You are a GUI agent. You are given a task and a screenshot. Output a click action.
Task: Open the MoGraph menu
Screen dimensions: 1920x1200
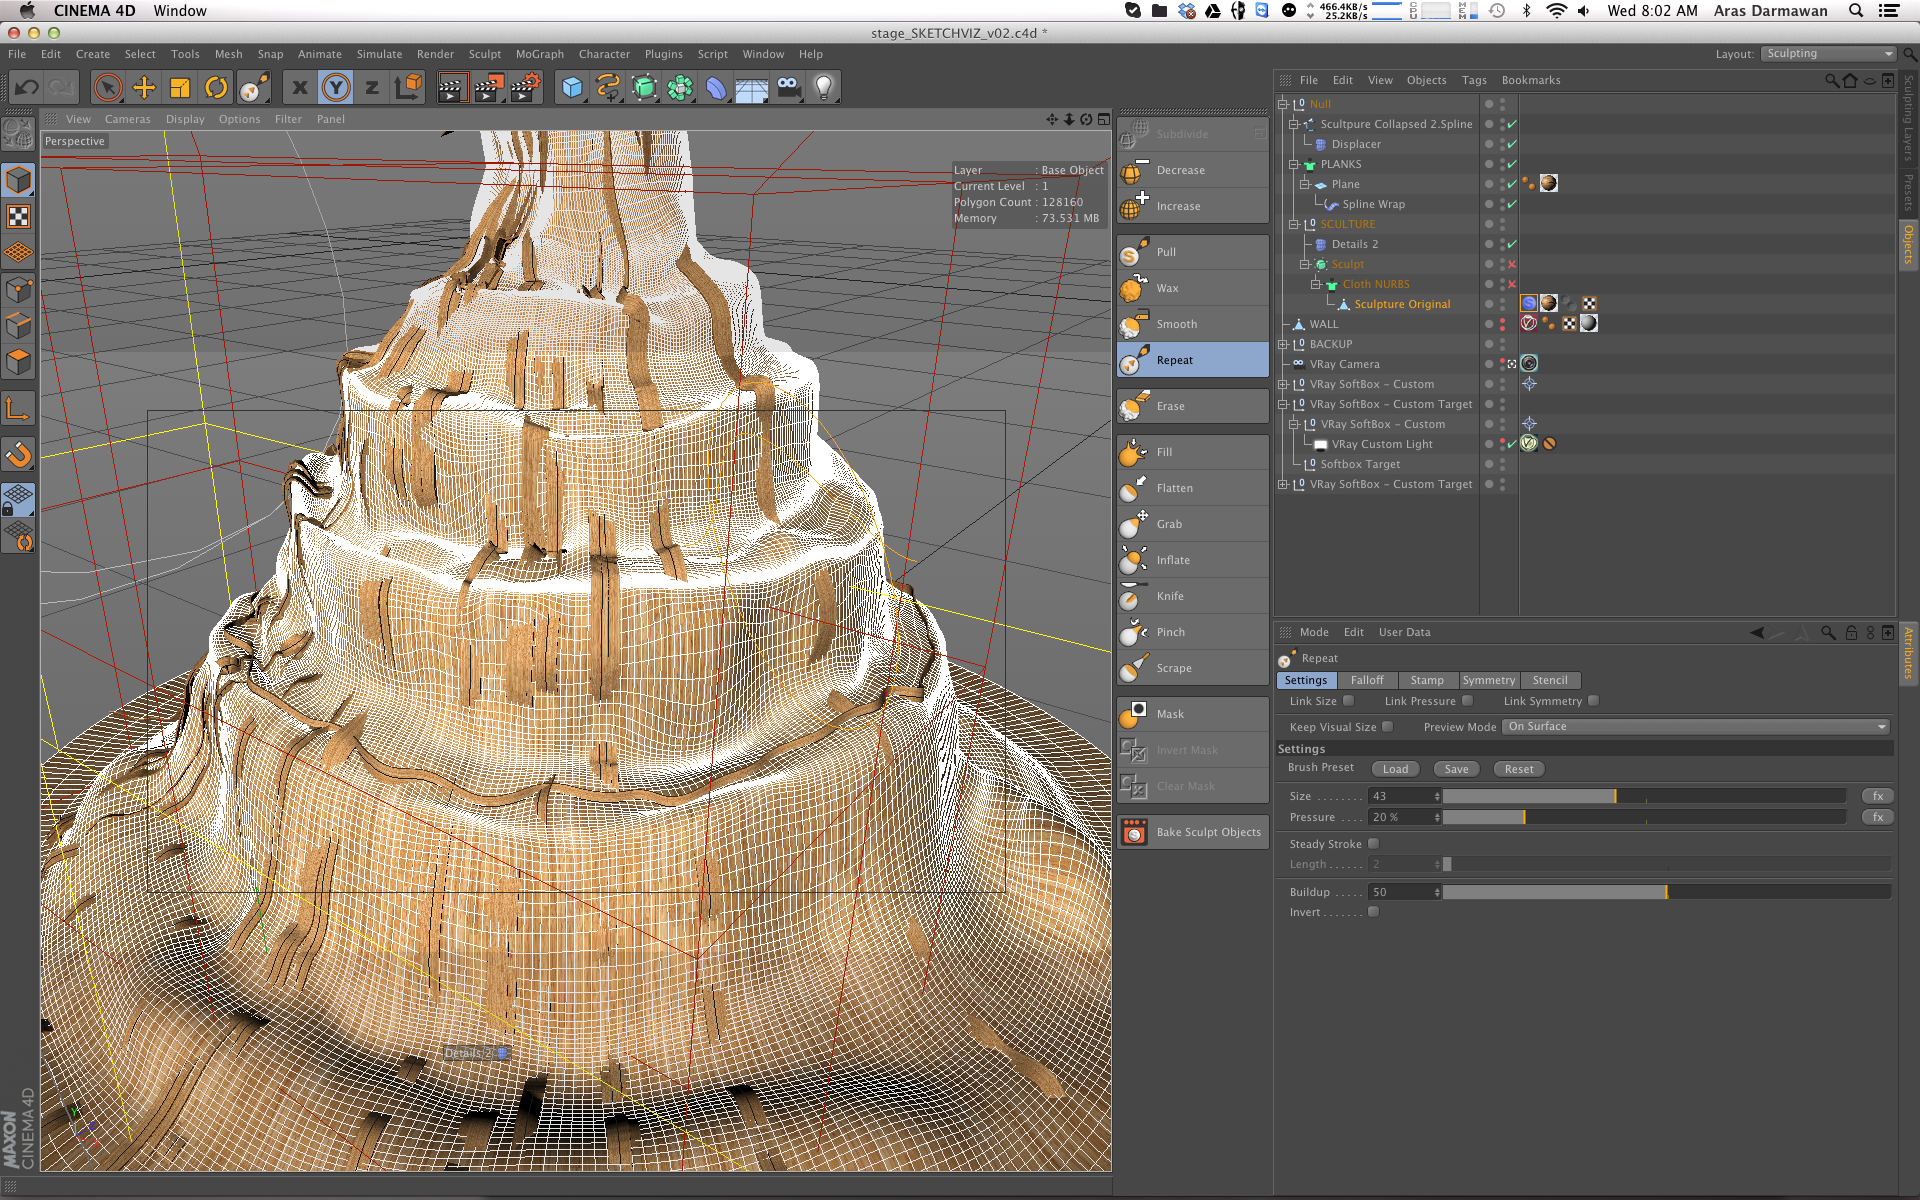(539, 54)
